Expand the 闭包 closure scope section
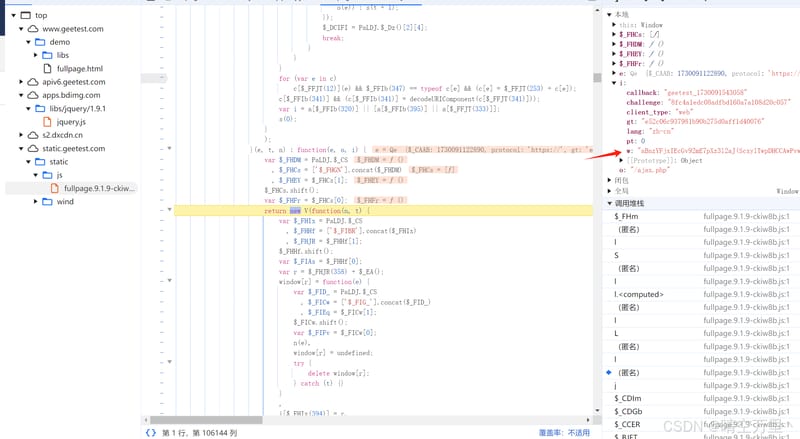 click(609, 180)
